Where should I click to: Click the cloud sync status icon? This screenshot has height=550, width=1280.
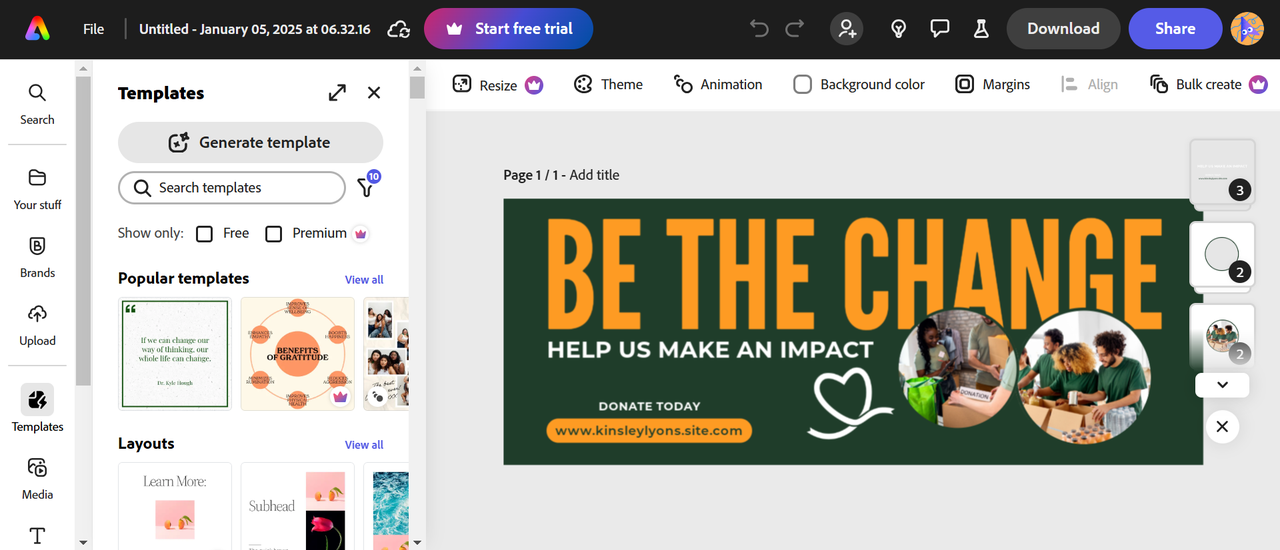click(x=398, y=29)
